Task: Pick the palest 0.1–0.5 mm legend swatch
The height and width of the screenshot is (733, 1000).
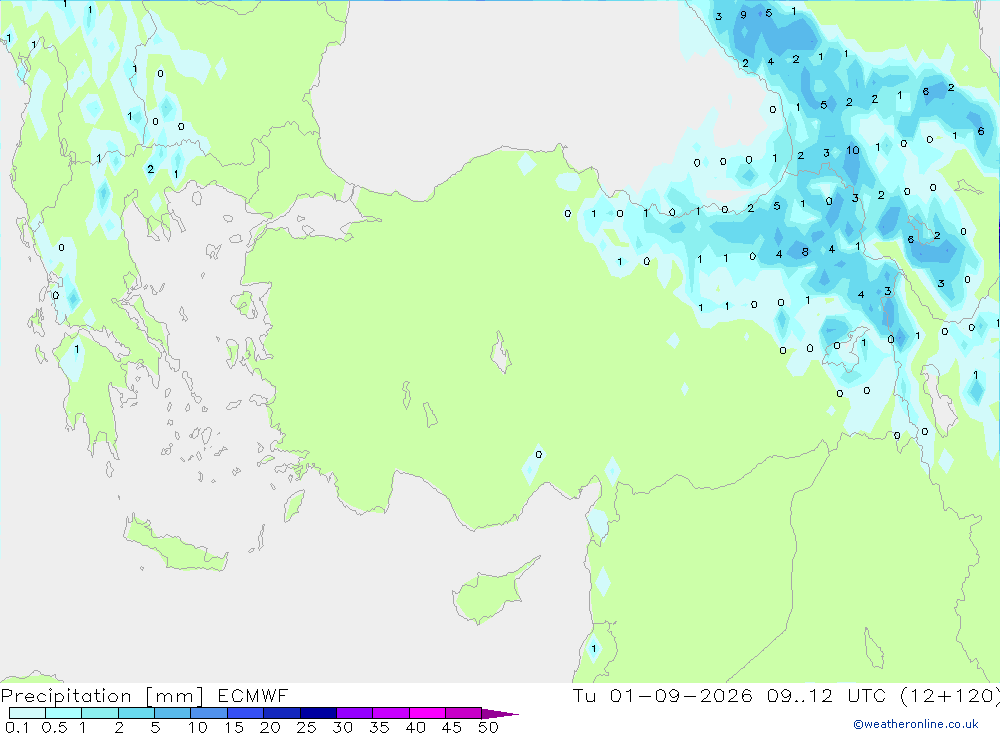Action: coord(27,713)
